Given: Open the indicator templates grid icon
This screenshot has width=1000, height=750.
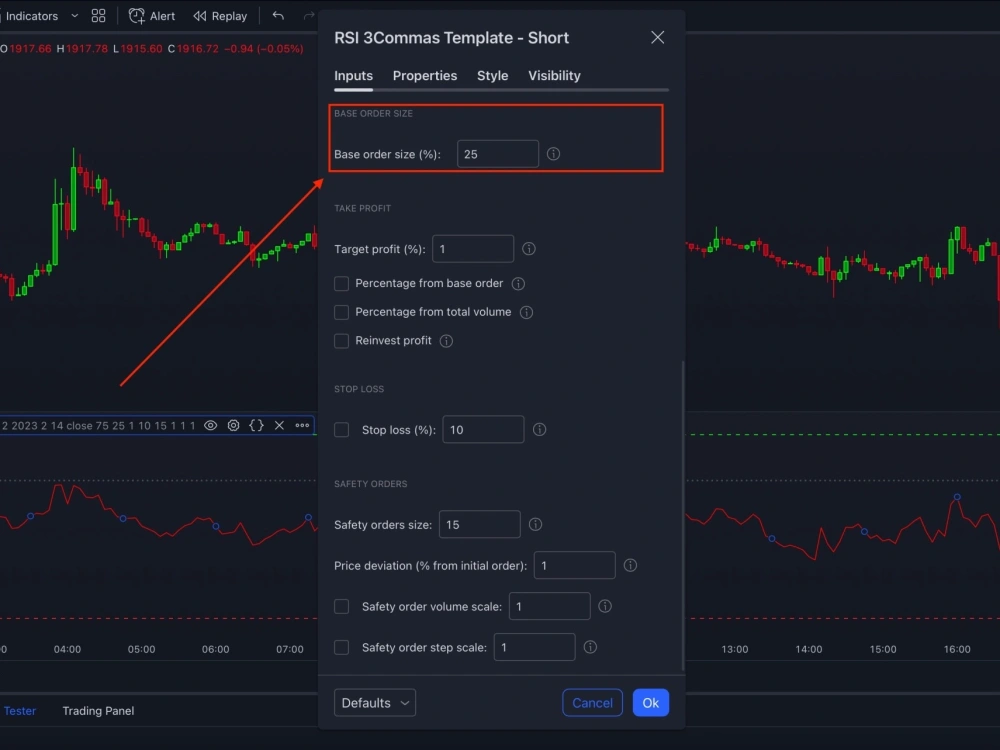Looking at the screenshot, I should point(98,16).
